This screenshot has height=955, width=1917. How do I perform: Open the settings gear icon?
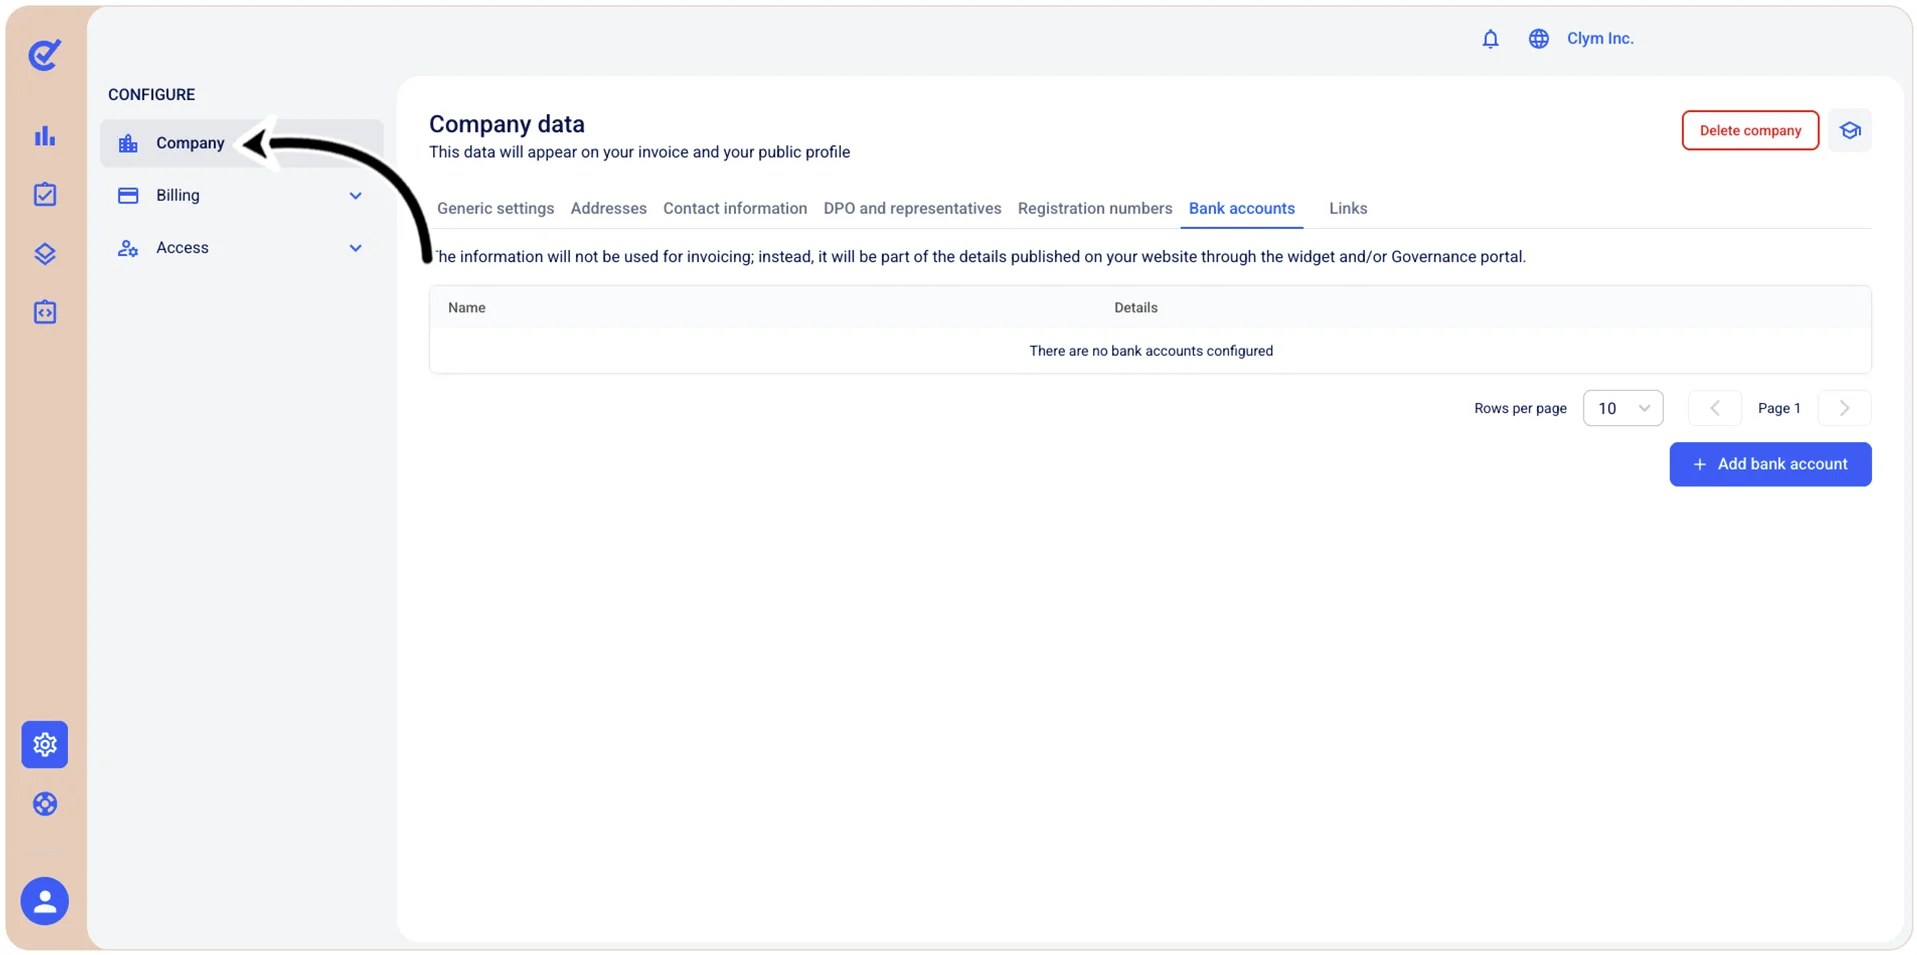[x=45, y=744]
